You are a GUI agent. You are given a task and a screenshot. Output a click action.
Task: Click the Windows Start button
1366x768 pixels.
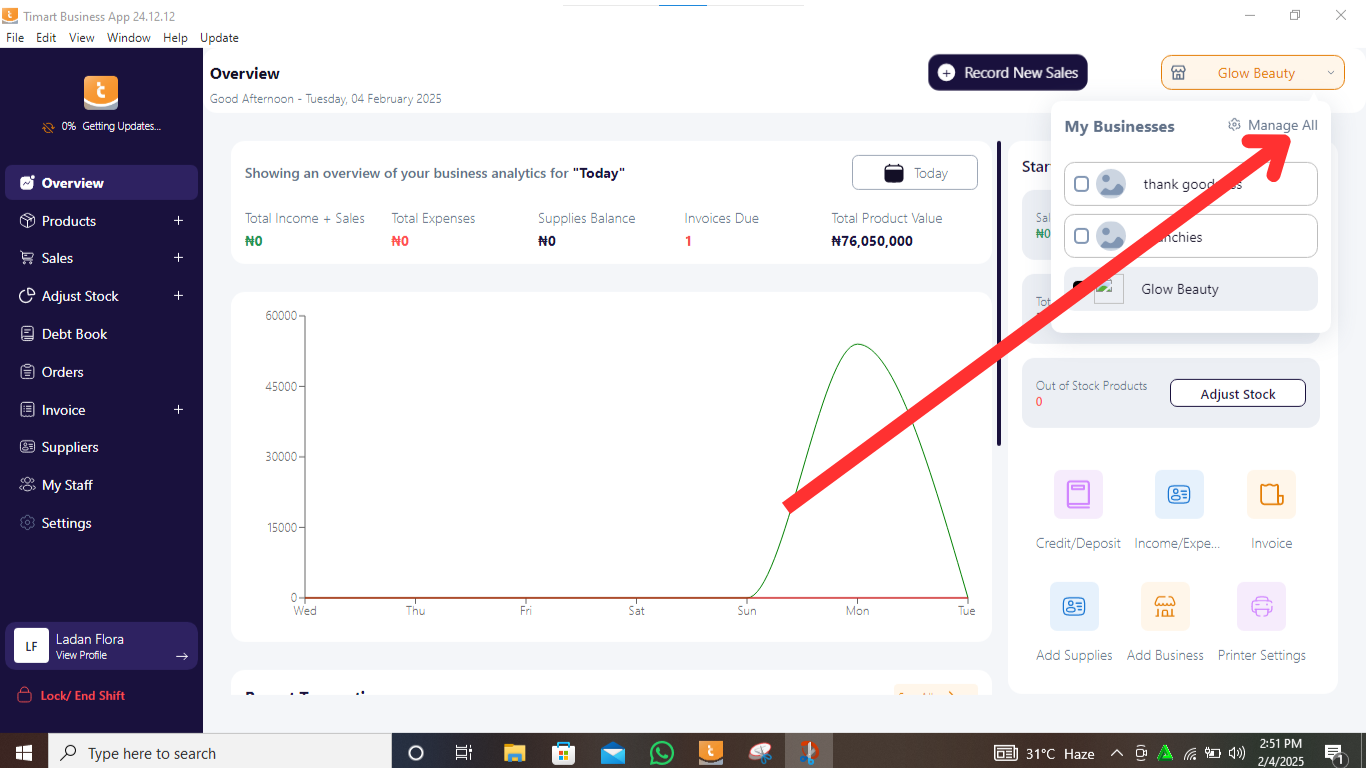pyautogui.click(x=24, y=752)
